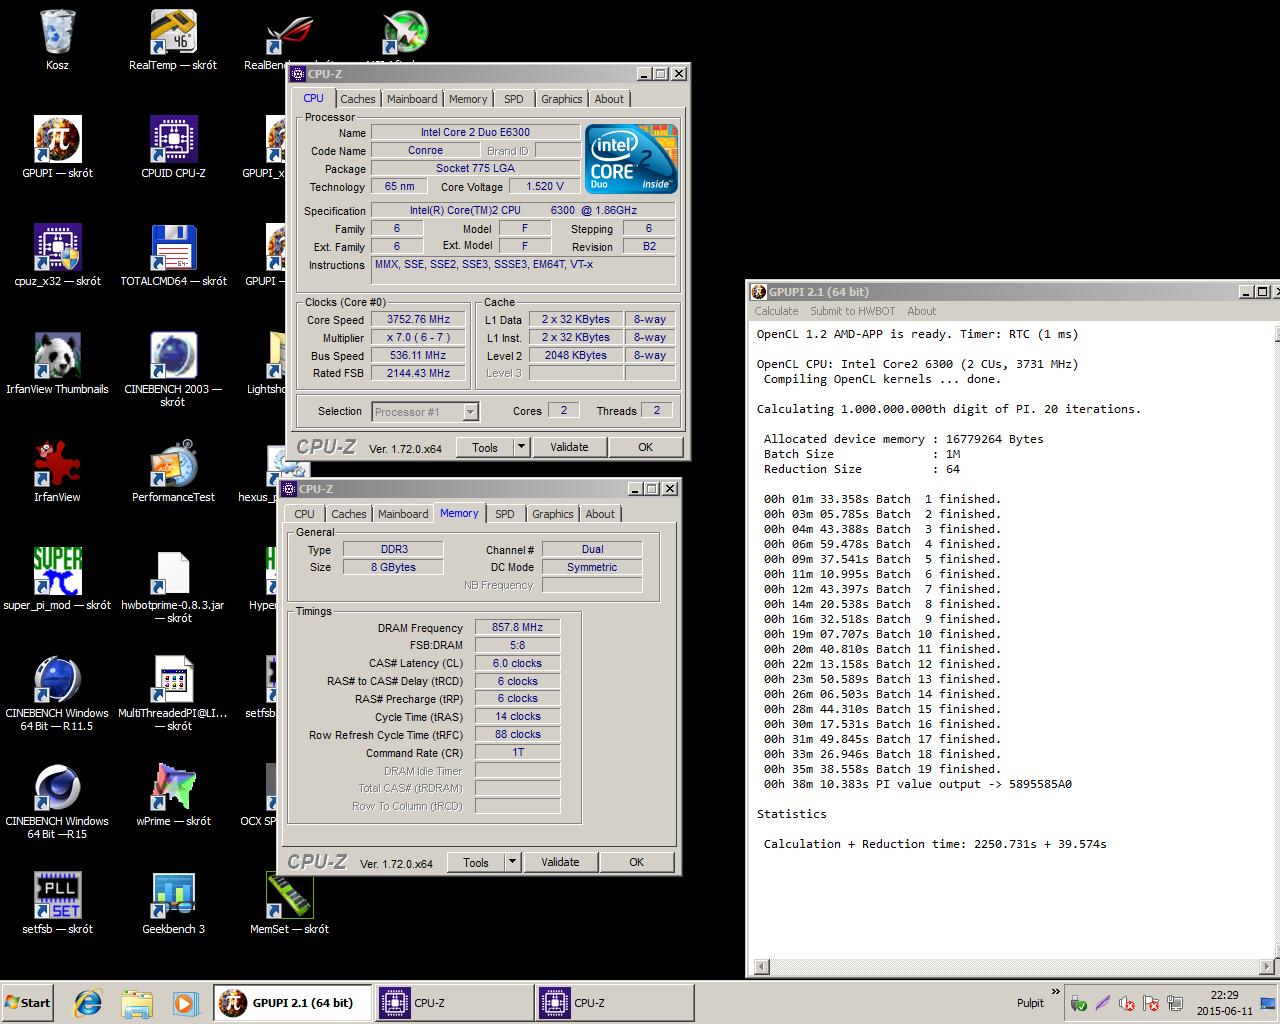Screen dimensions: 1280x1024
Task: Click Tools button in lower CPU-Z window
Action: tap(476, 862)
